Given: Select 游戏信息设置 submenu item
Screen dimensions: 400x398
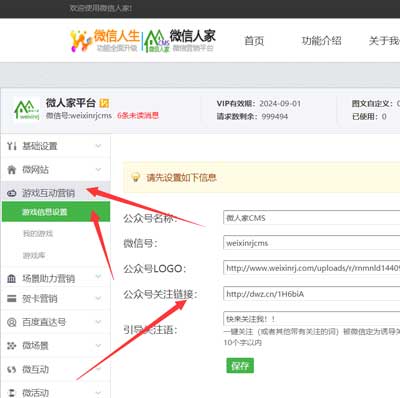Looking at the screenshot, I should point(56,212).
